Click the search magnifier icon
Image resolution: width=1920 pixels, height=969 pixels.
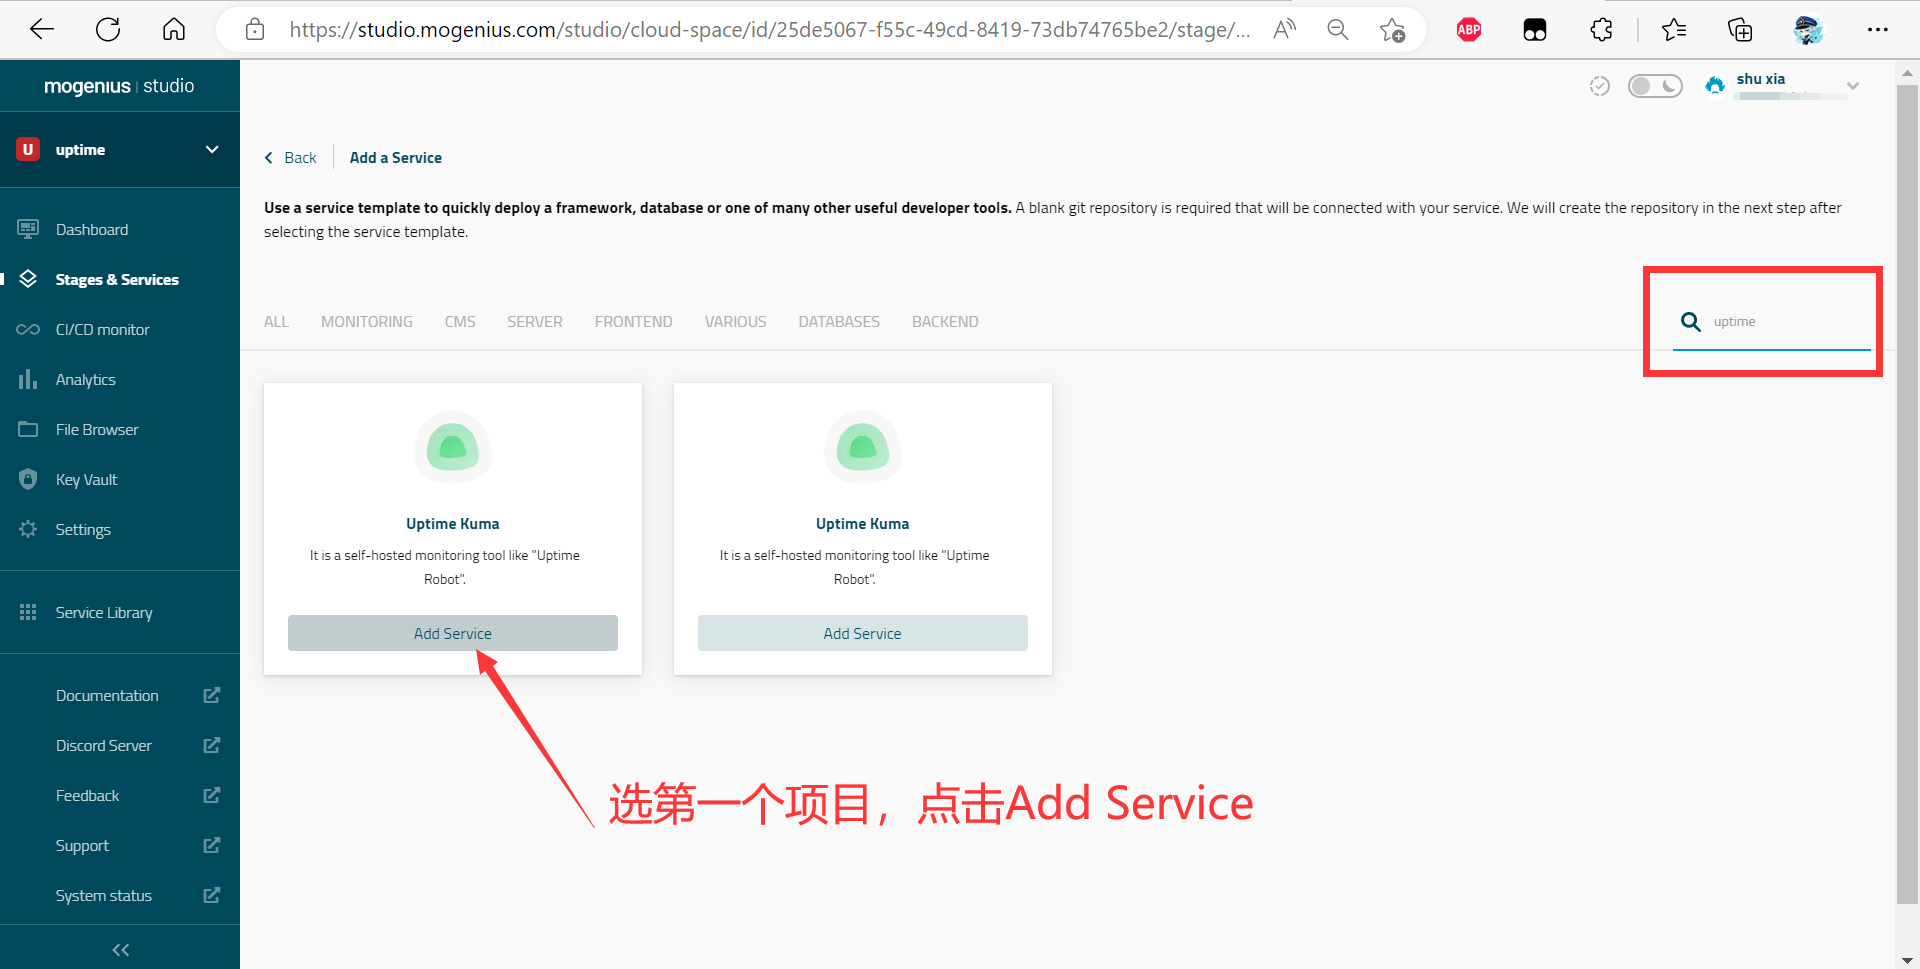[x=1690, y=321]
